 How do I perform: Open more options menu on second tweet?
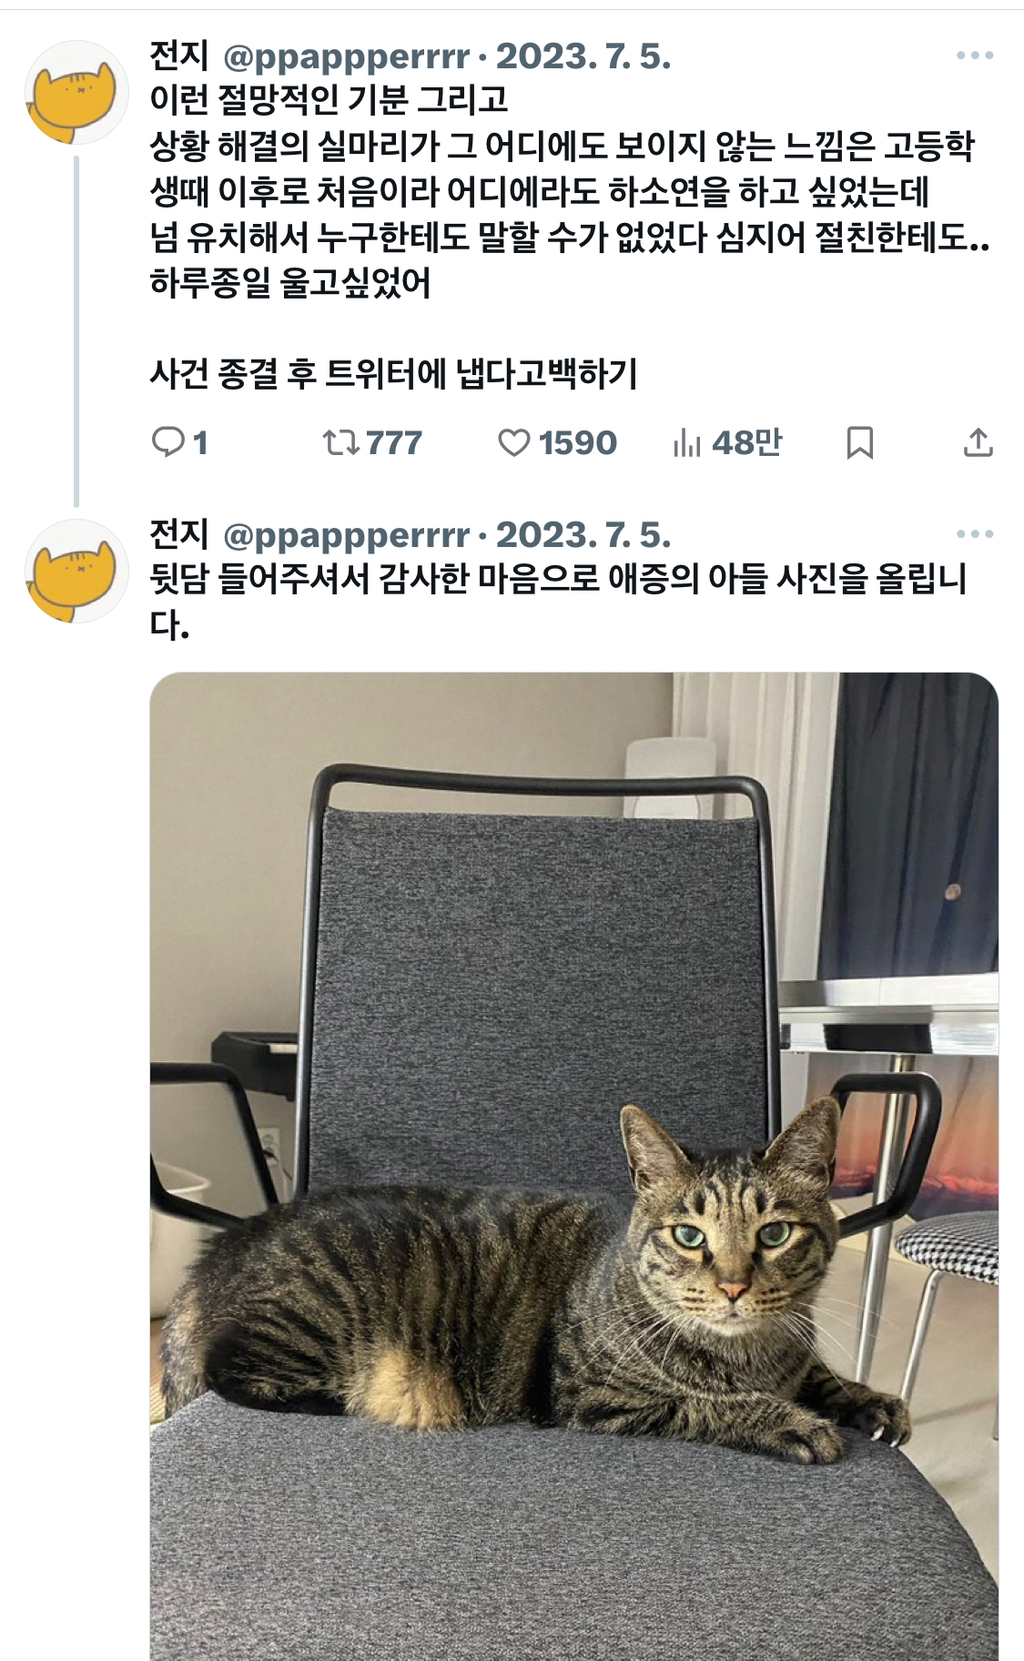pyautogui.click(x=975, y=534)
